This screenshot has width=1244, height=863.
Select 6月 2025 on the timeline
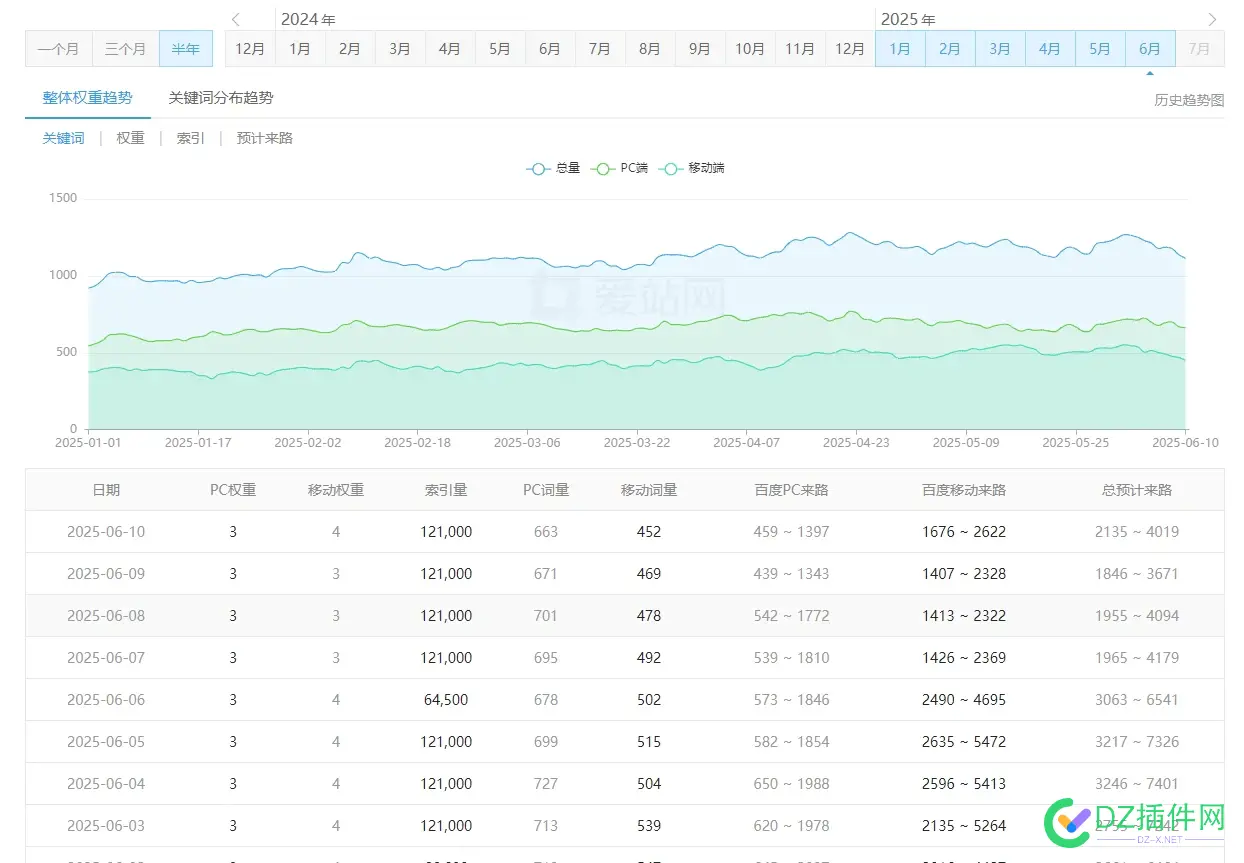(1150, 48)
